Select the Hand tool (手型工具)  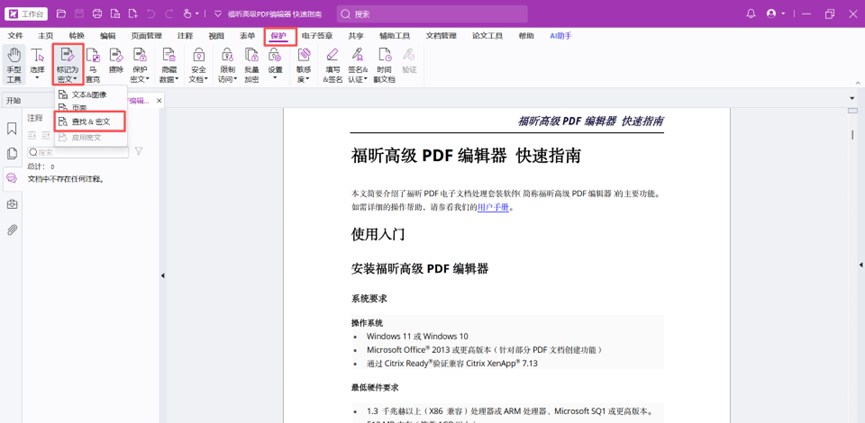13,64
